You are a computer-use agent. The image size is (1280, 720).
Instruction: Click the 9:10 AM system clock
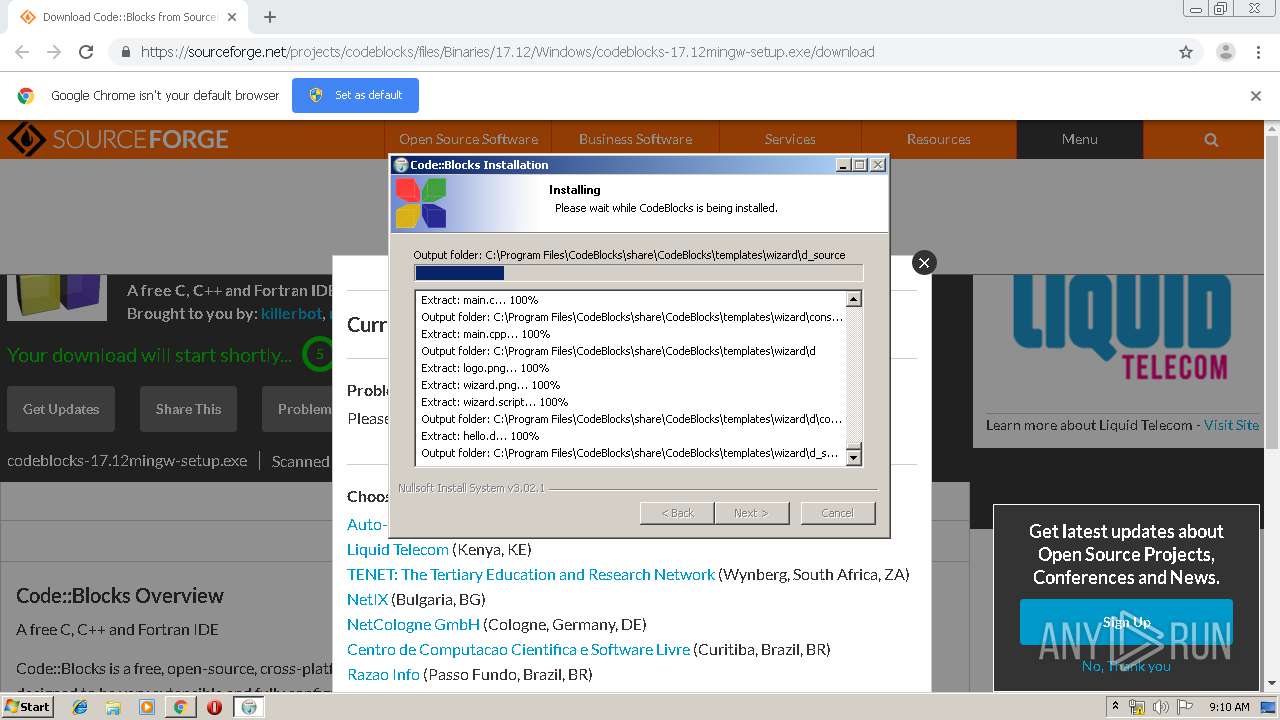point(1230,707)
